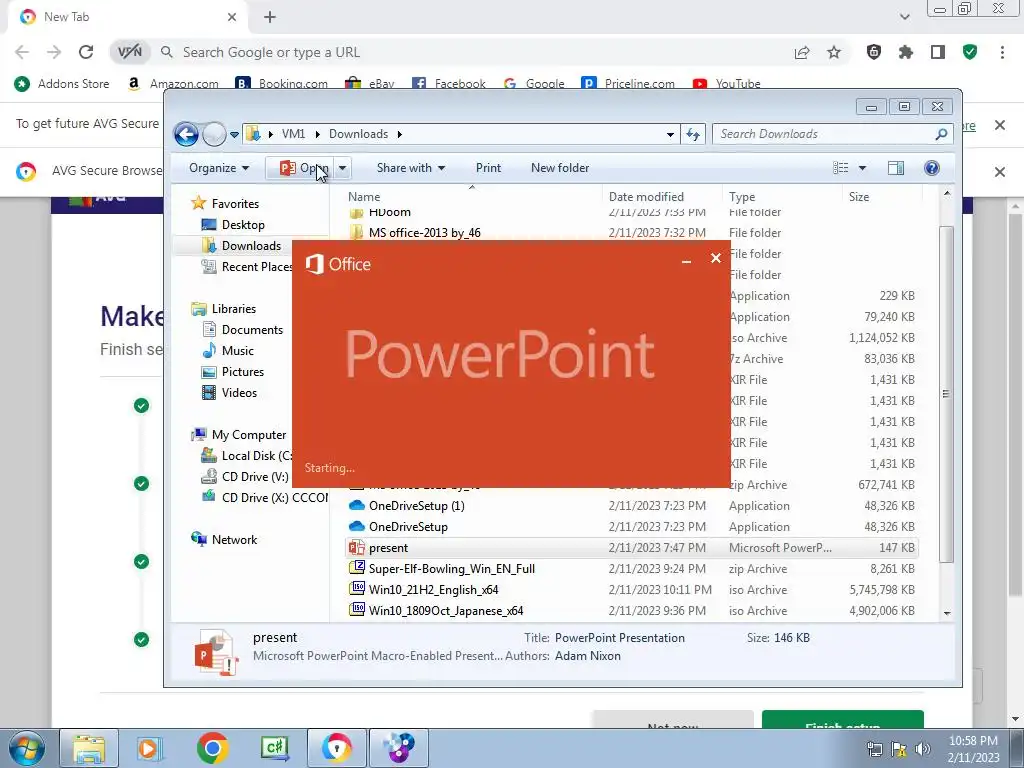Bookmark page with star icon
The height and width of the screenshot is (768, 1024).
tap(834, 52)
